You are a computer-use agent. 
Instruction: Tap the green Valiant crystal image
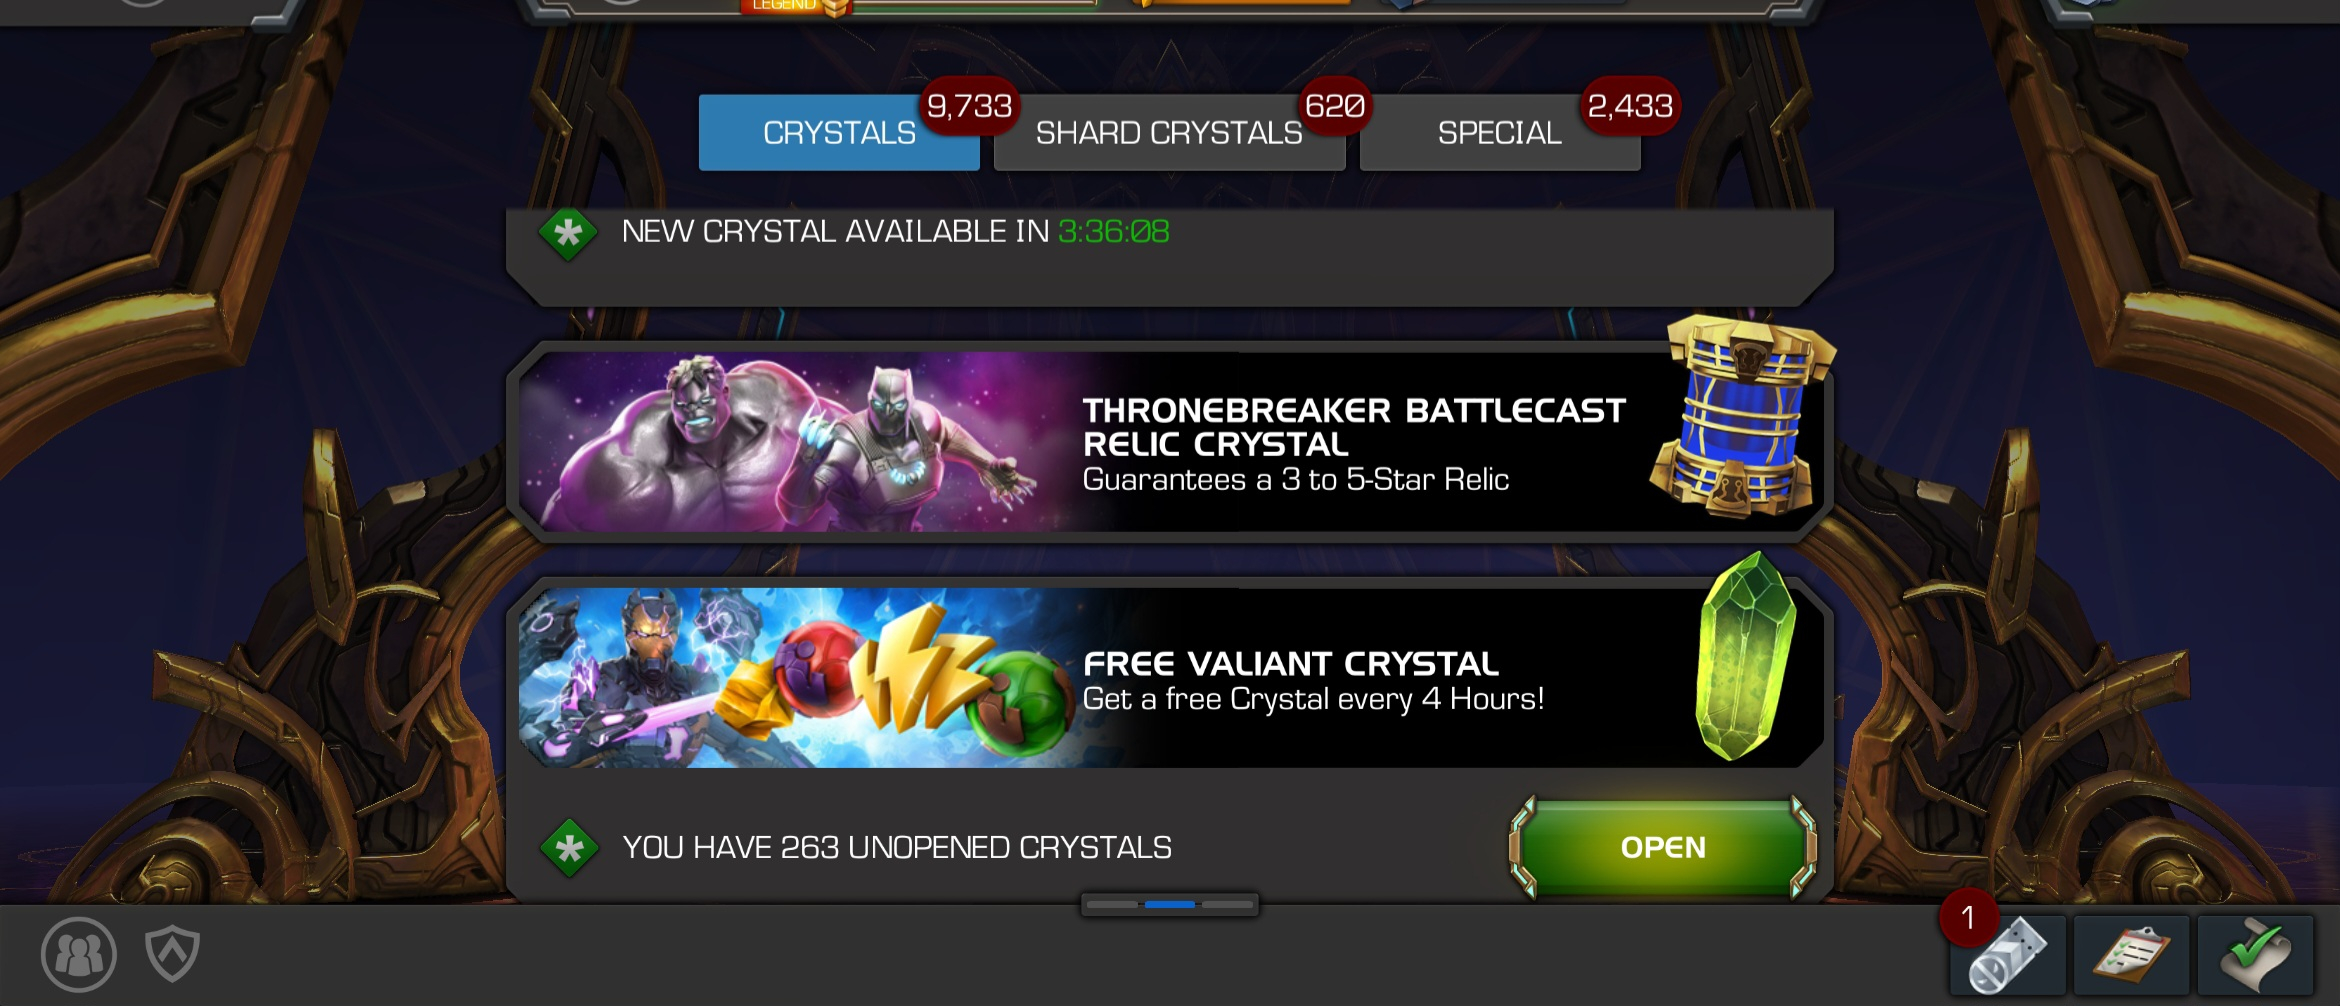1746,656
